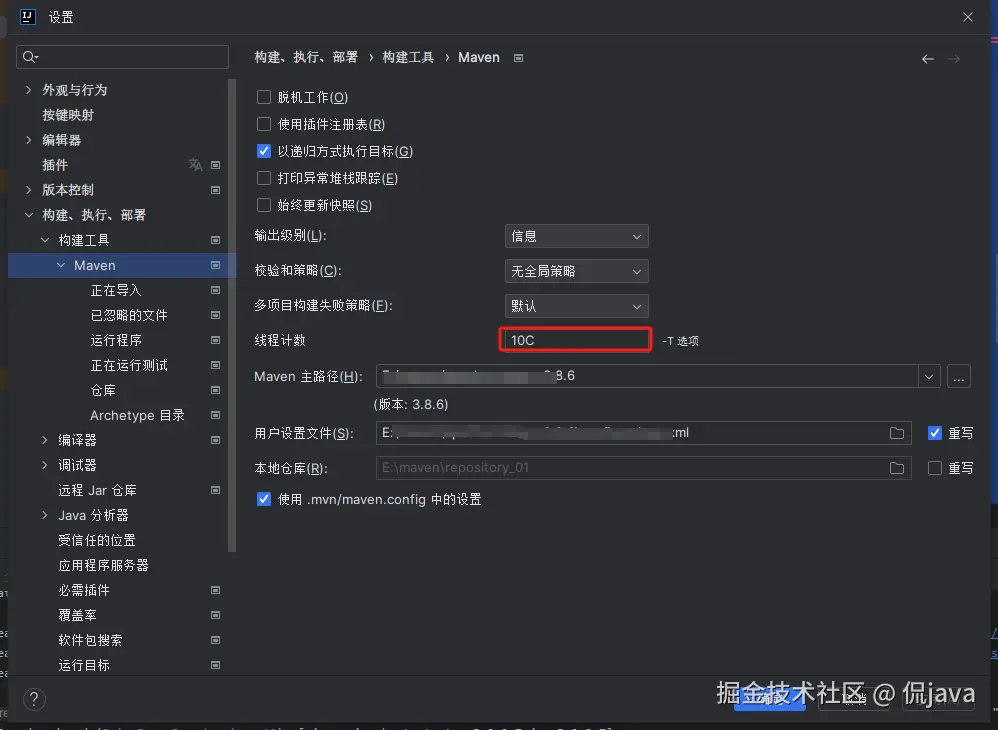This screenshot has width=998, height=730.
Task: Expand the 版本控制 tree node
Action: point(29,190)
